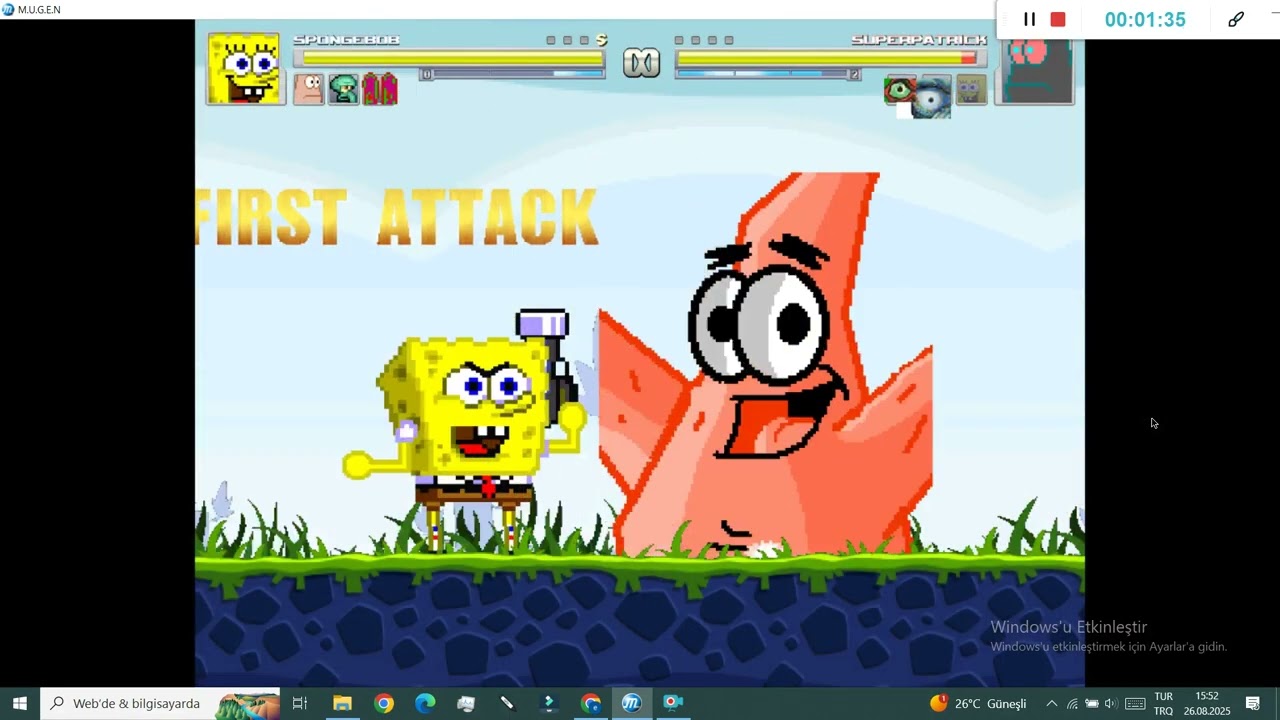Launch the first Google Chrome taskbar icon
The width and height of the screenshot is (1280, 720).
pos(384,703)
